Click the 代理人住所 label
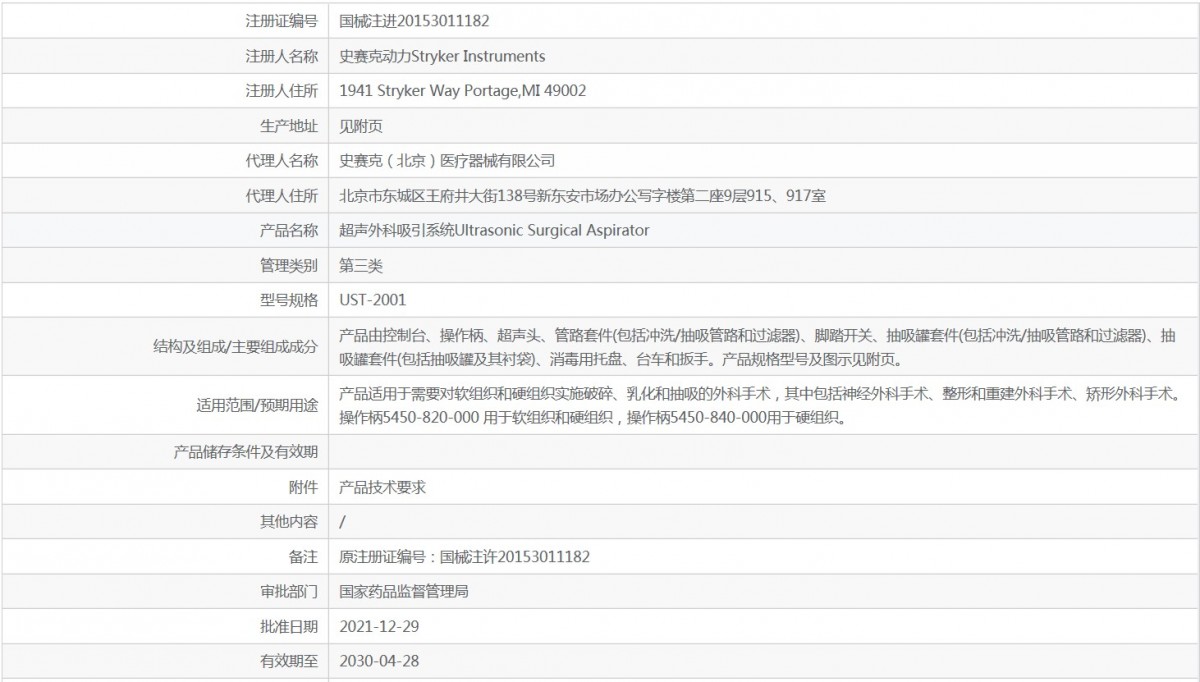Image resolution: width=1200 pixels, height=682 pixels. coord(282,196)
